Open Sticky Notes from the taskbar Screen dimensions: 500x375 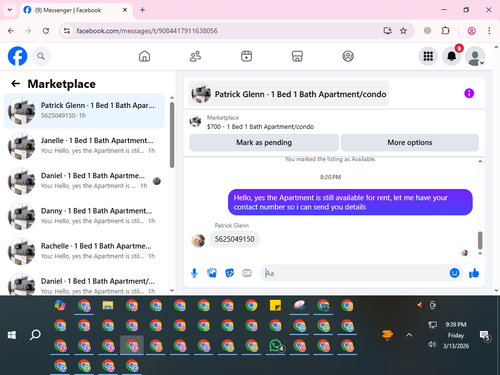coord(275,305)
